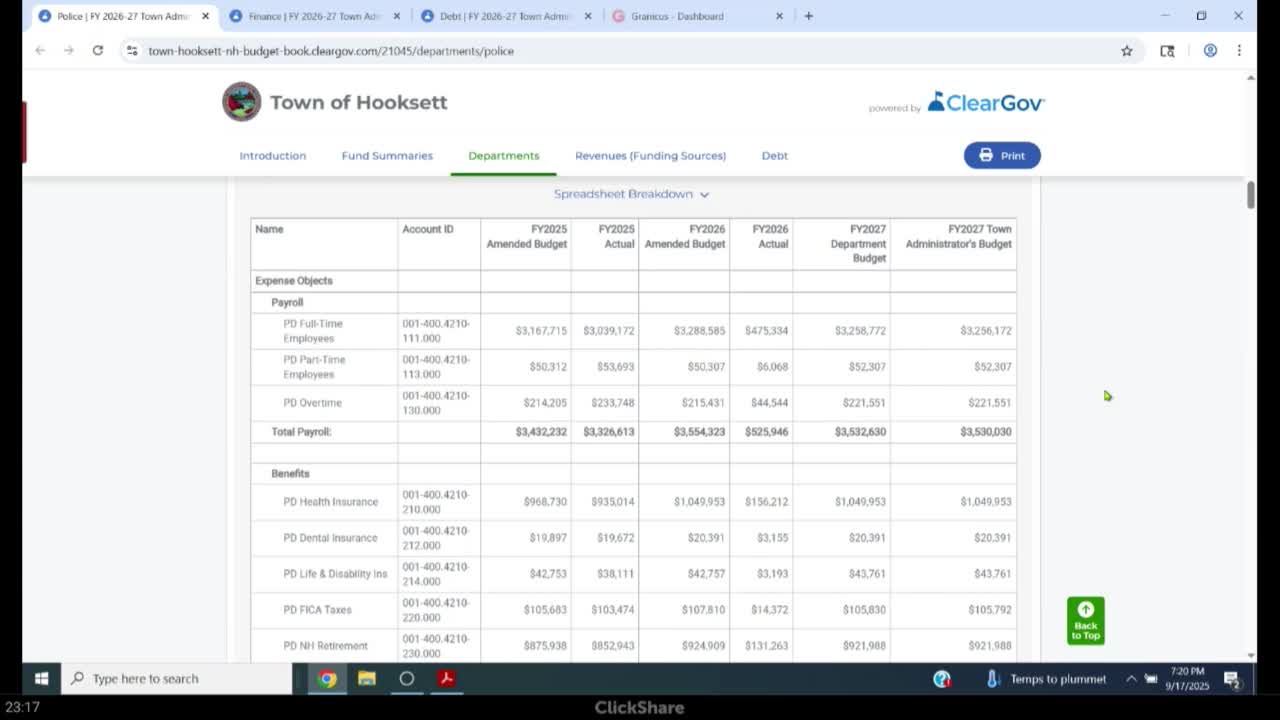
Task: Reload the page with refresh icon
Action: [98, 50]
